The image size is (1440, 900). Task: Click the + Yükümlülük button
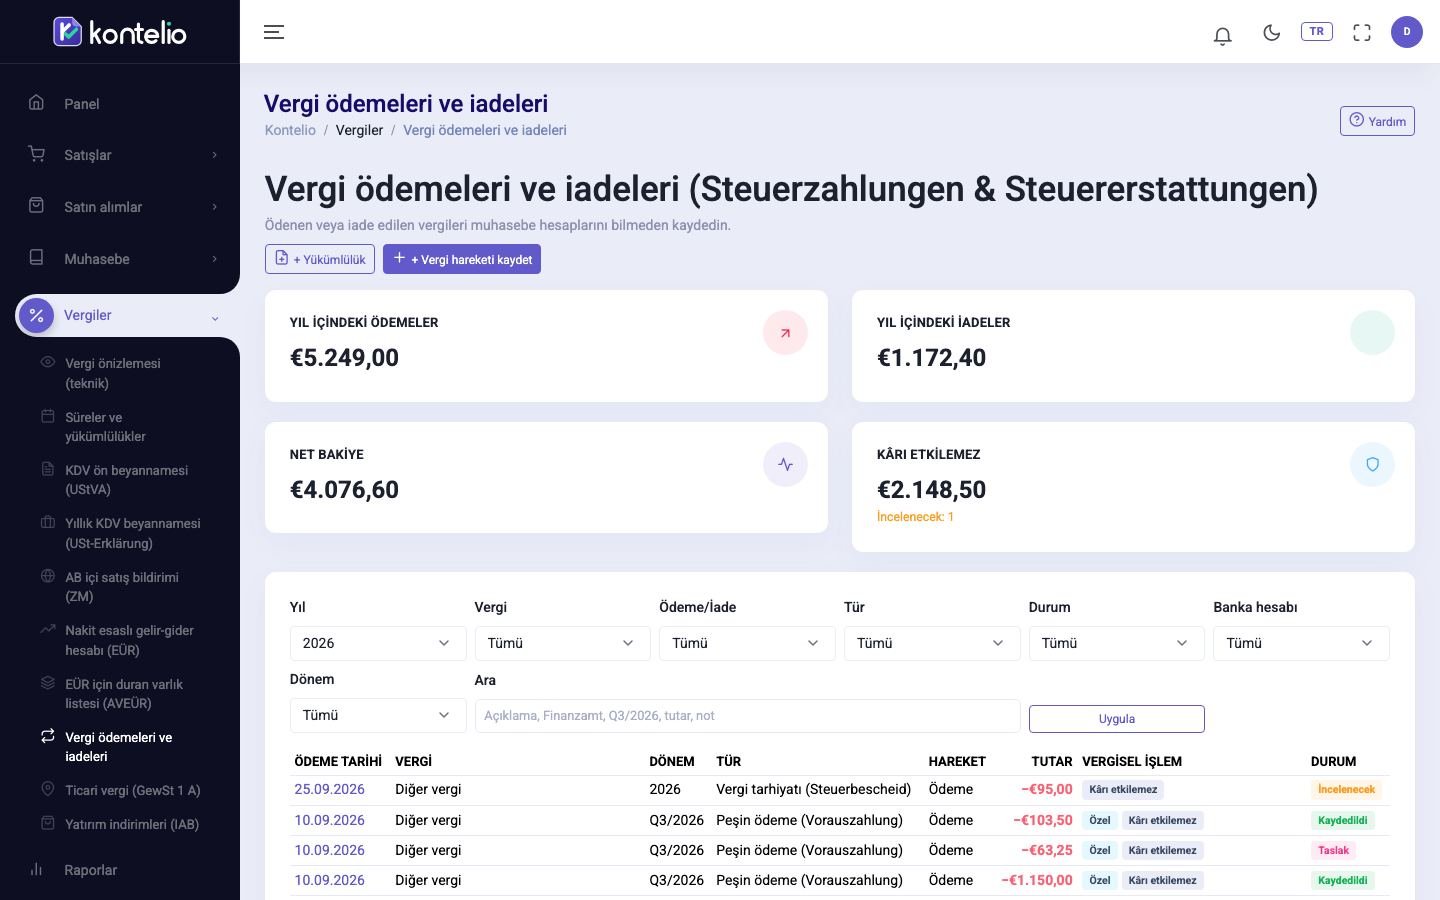click(320, 259)
